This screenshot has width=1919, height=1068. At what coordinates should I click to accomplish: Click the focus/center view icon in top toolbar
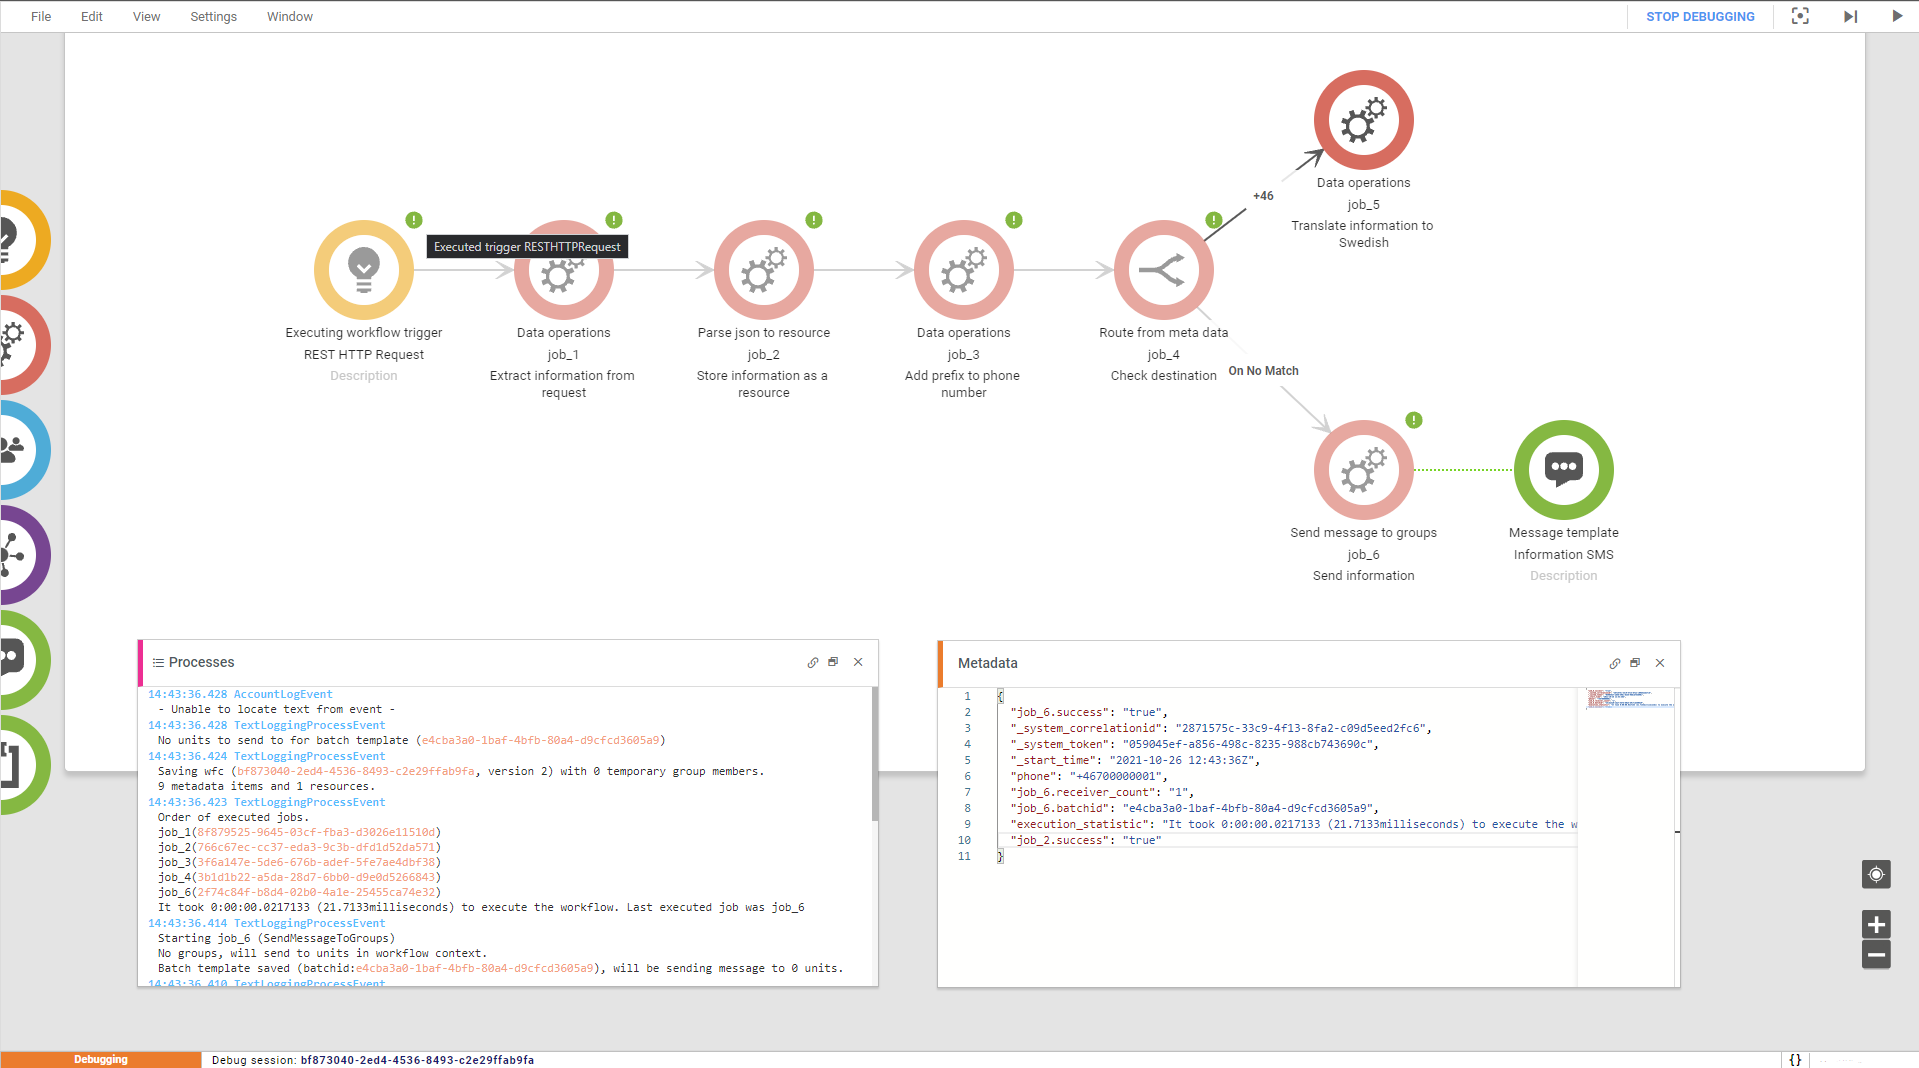(1800, 16)
